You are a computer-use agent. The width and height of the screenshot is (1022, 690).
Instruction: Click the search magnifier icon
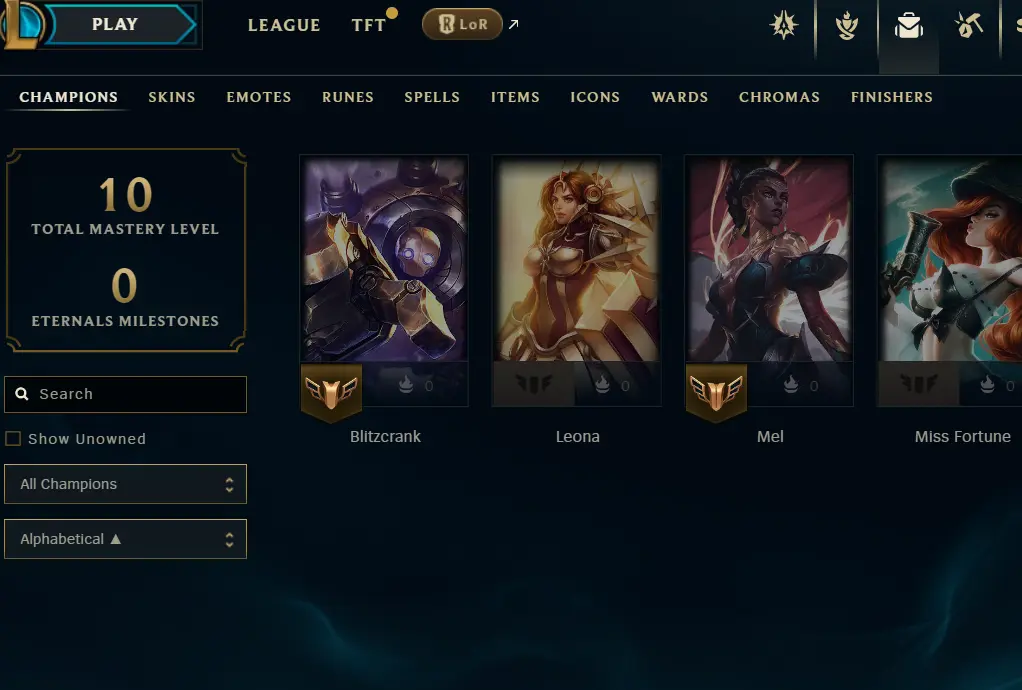(22, 394)
